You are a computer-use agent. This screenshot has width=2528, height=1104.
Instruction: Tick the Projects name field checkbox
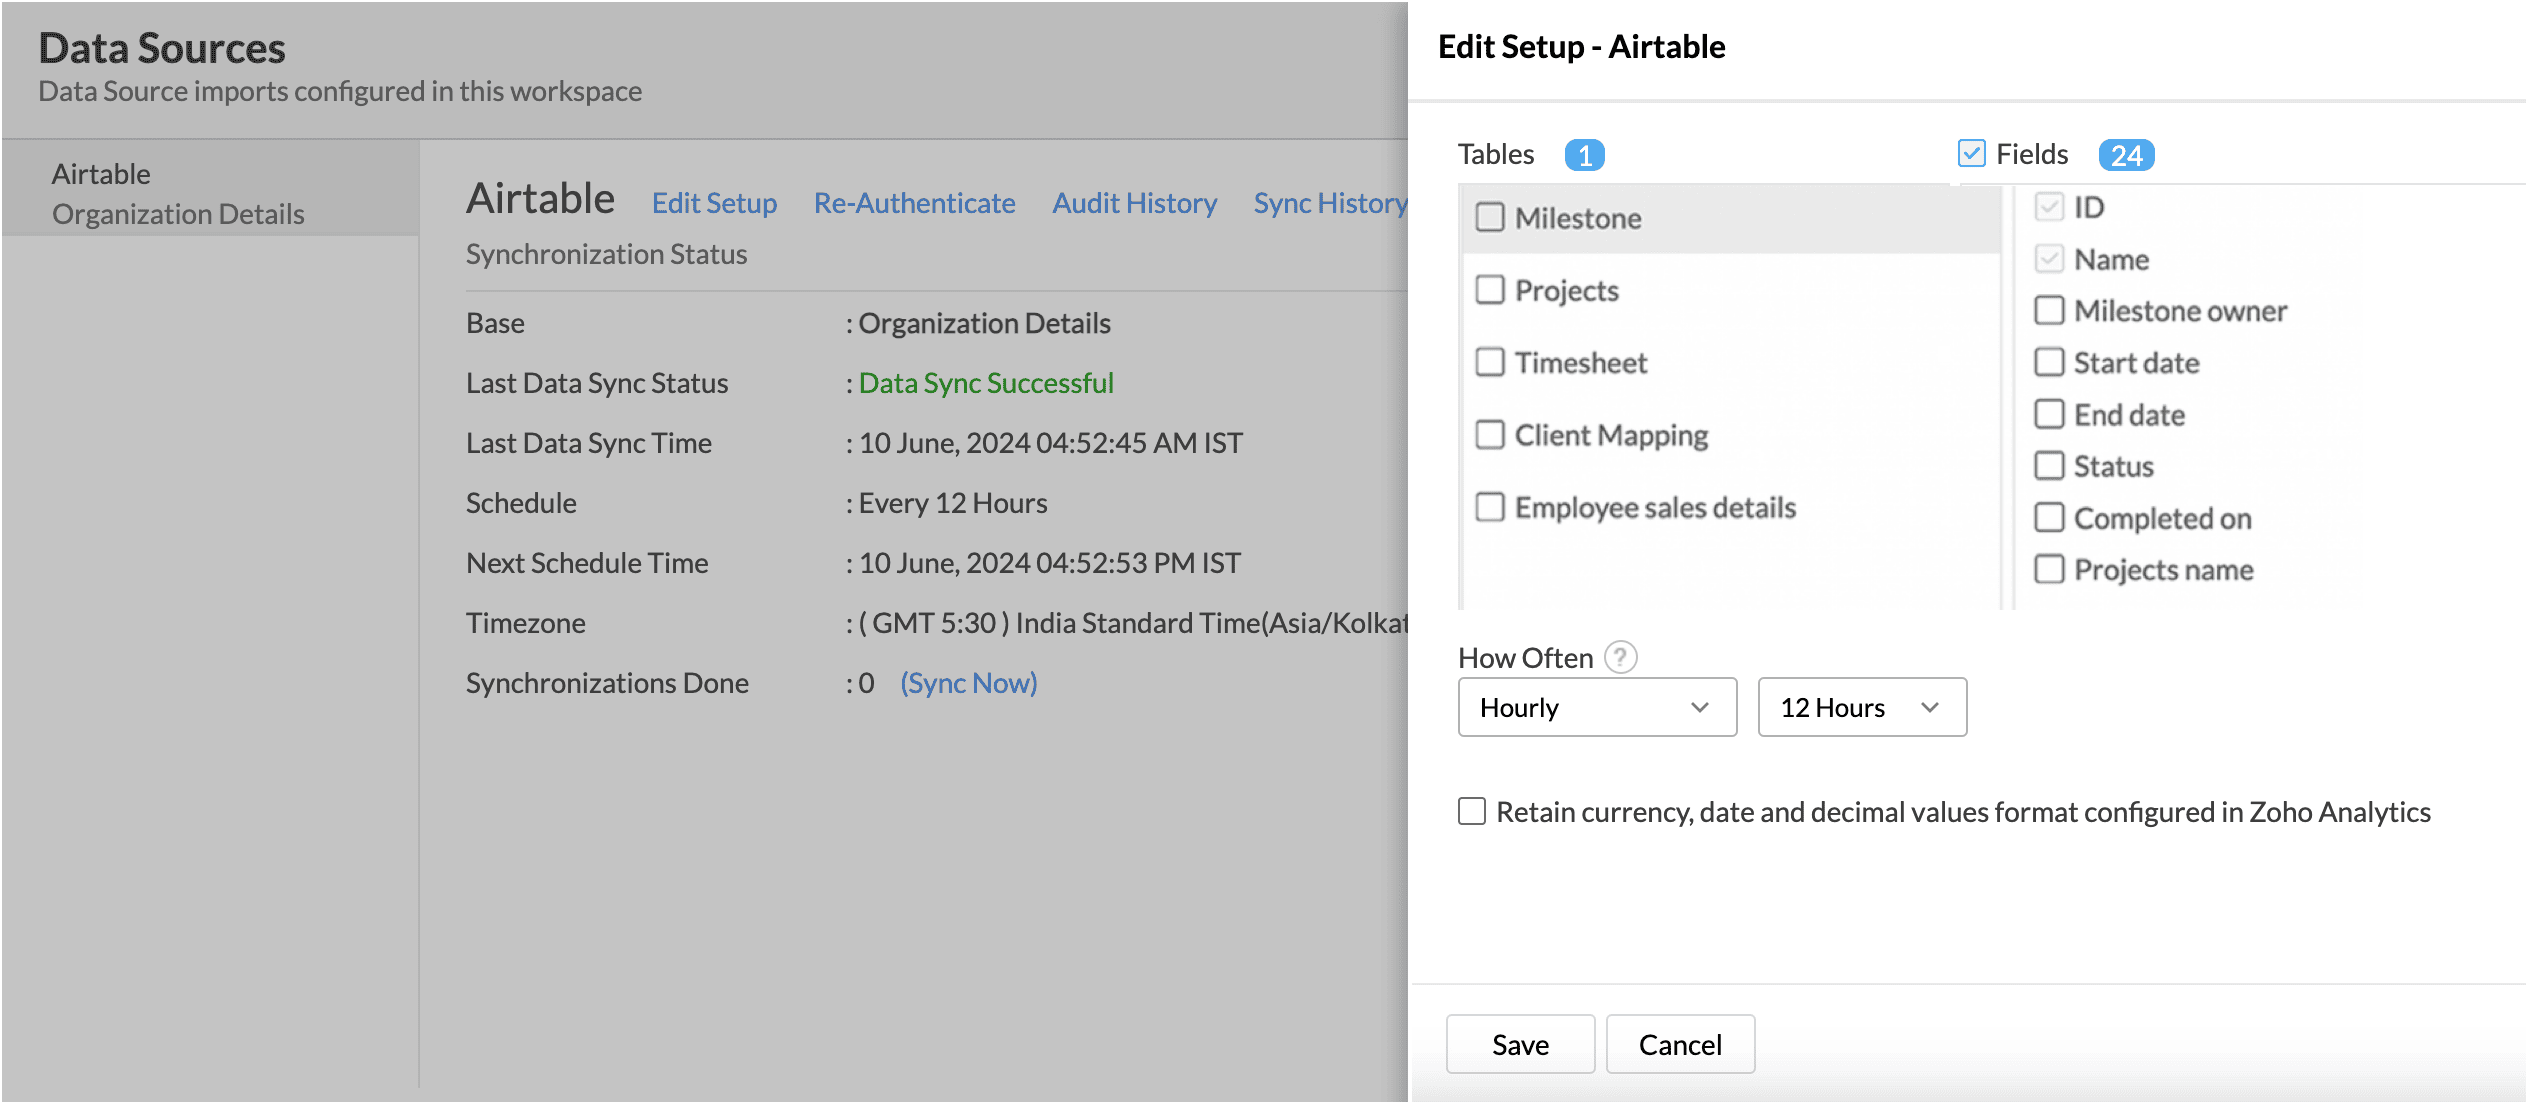[x=2049, y=569]
